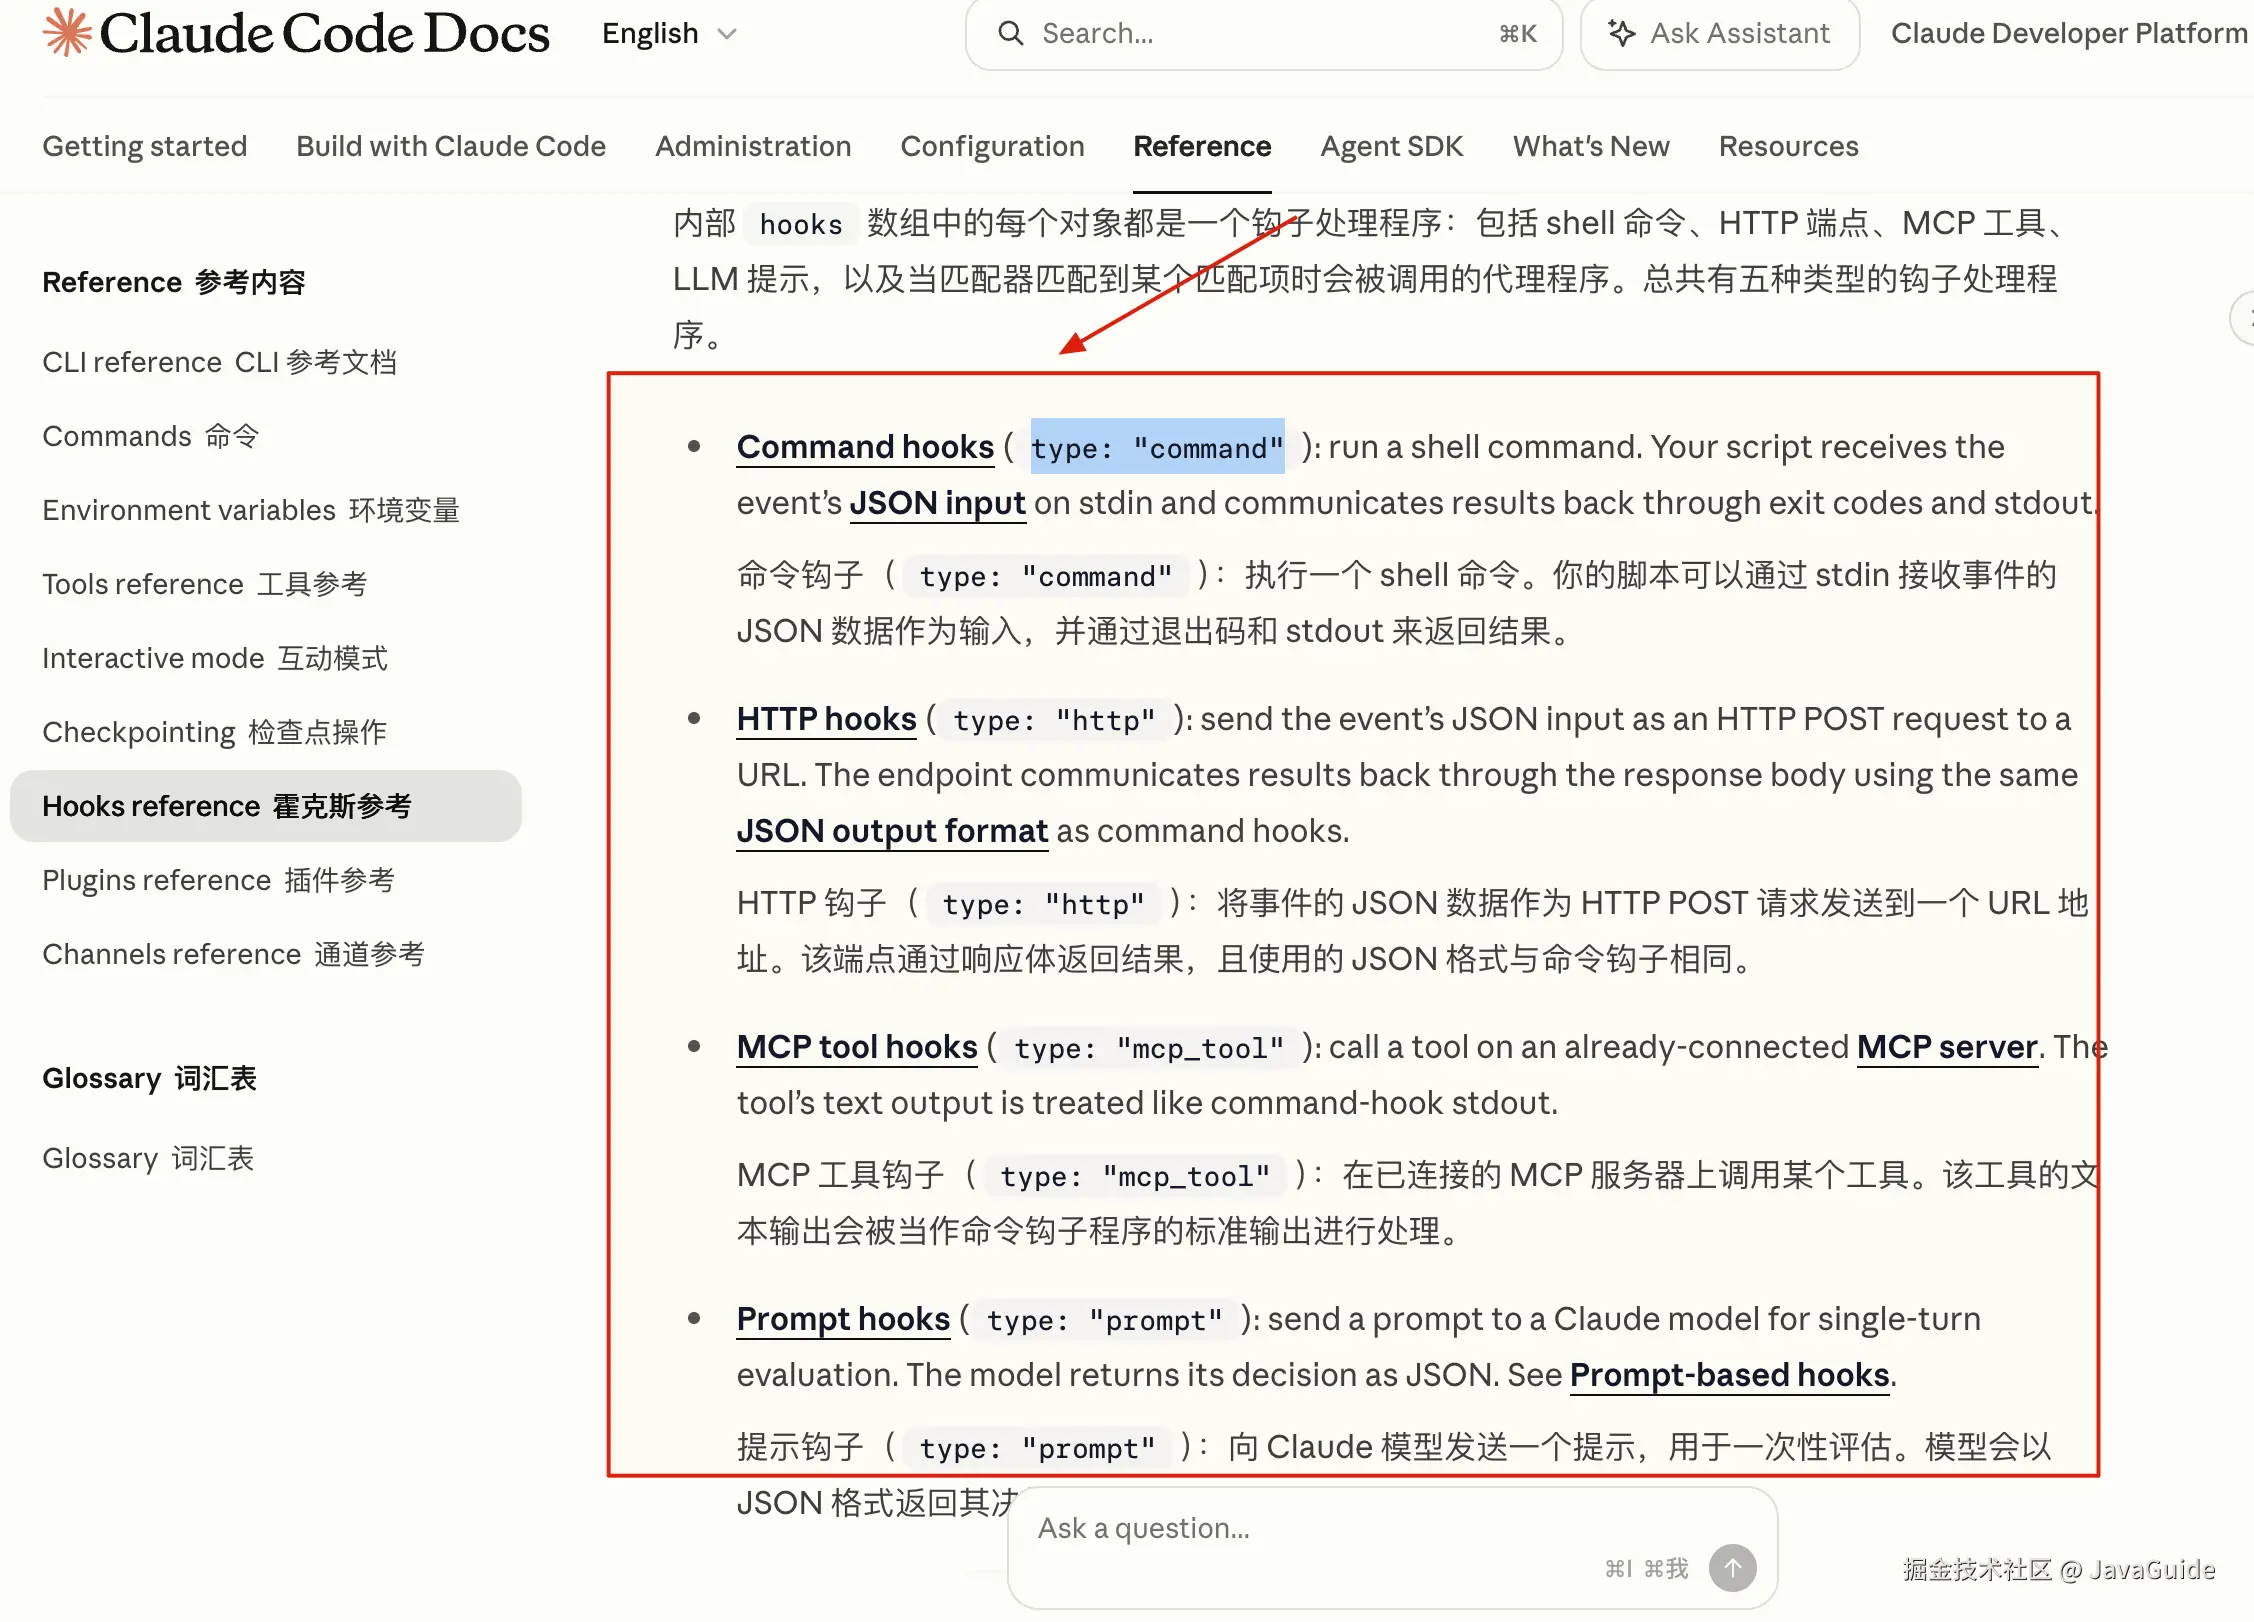
Task: Click type: "mcp_tool" code in English paragraph
Action: pos(1149,1048)
